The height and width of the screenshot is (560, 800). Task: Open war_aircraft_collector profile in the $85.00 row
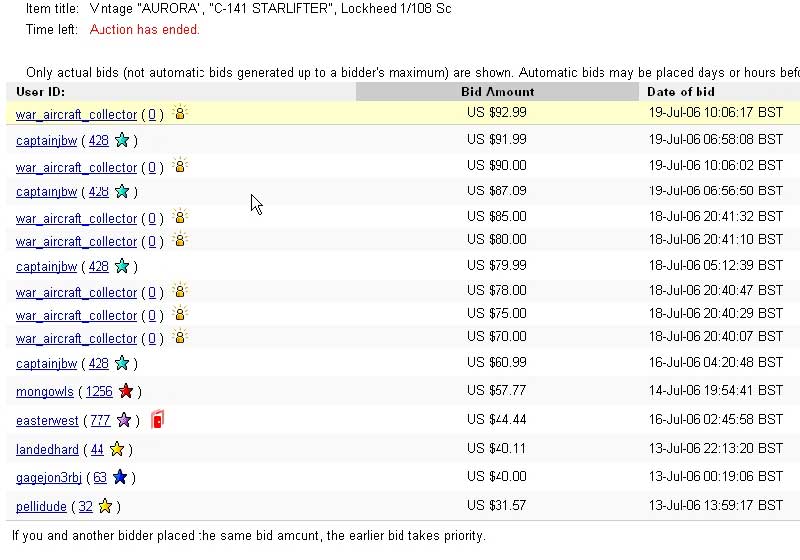click(77, 219)
